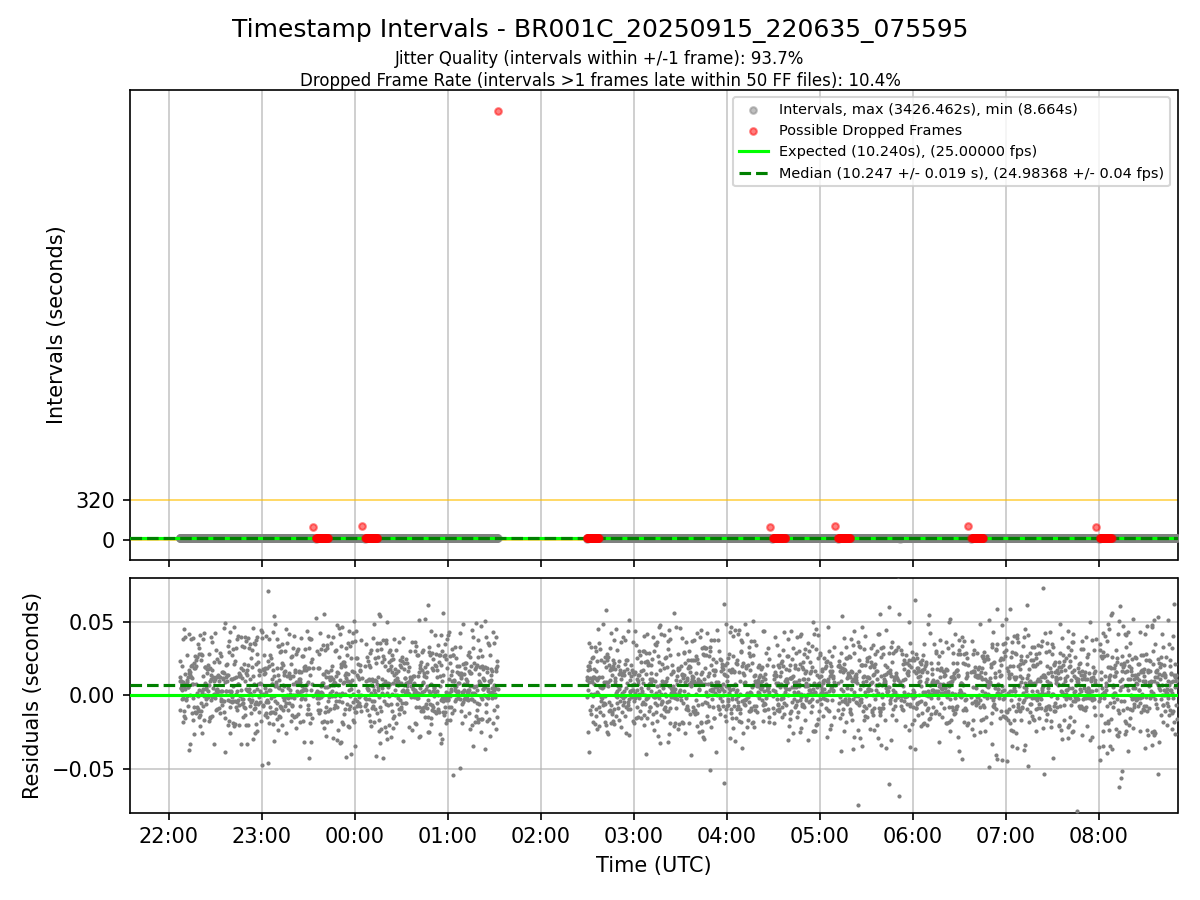Click the 00:00 time tick label

pyautogui.click(x=355, y=834)
